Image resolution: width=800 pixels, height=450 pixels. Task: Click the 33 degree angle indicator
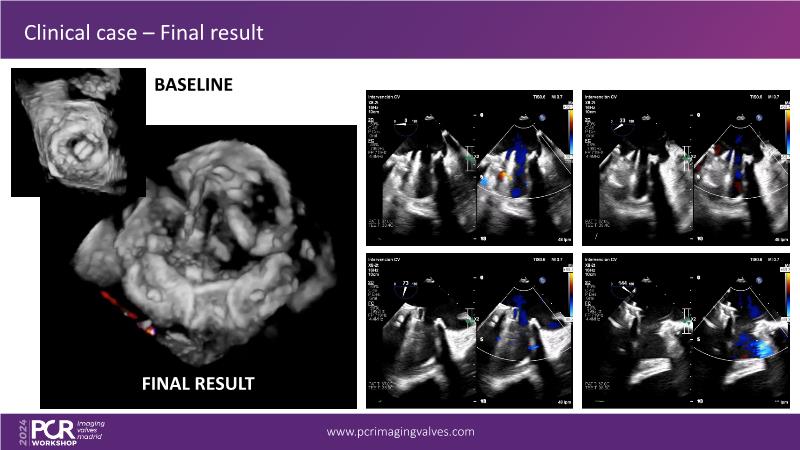[622, 120]
